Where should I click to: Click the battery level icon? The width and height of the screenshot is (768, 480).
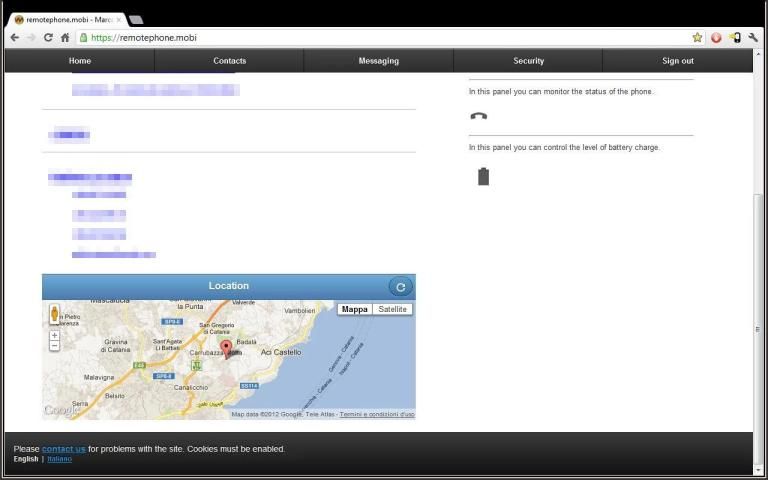click(x=483, y=177)
